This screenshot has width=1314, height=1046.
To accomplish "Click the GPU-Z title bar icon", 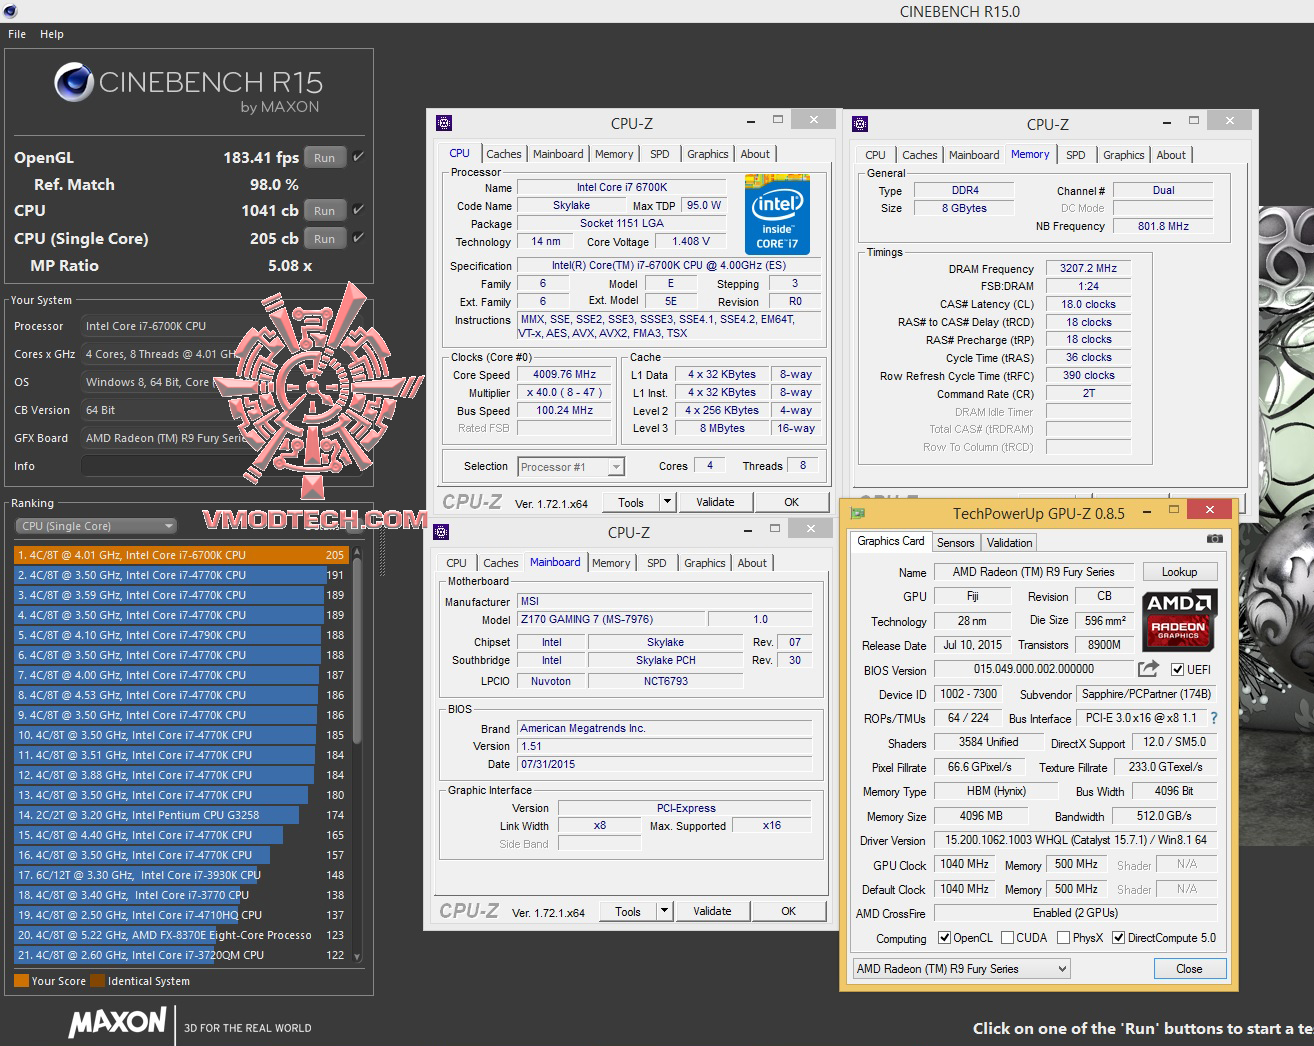I will pos(857,512).
